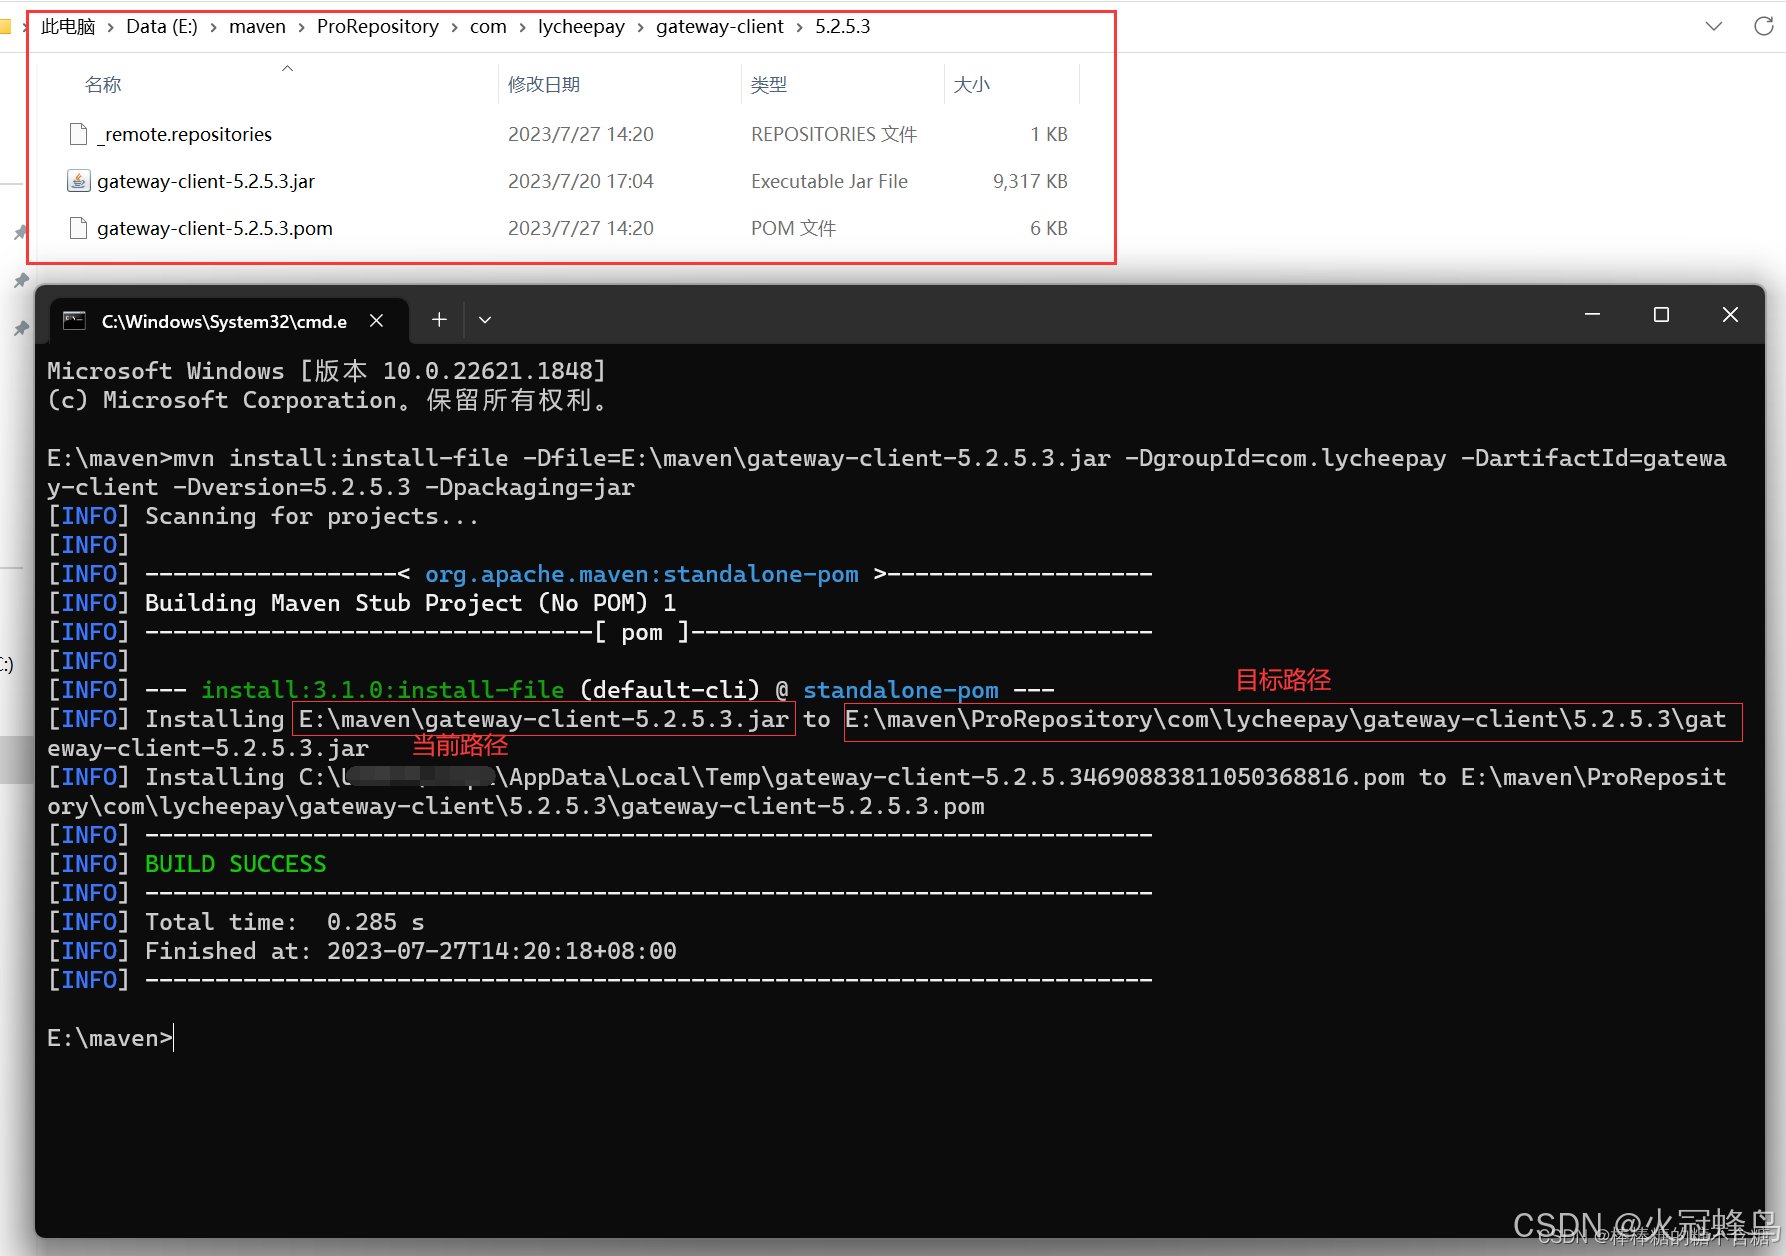Screen dimensions: 1786x1256
Task: Click the 此电脑 breadcrumb segment
Action: [68, 27]
